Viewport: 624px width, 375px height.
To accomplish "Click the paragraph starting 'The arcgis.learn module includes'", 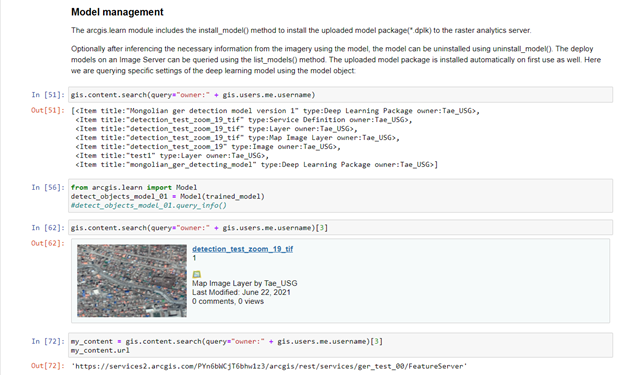I will point(301,30).
